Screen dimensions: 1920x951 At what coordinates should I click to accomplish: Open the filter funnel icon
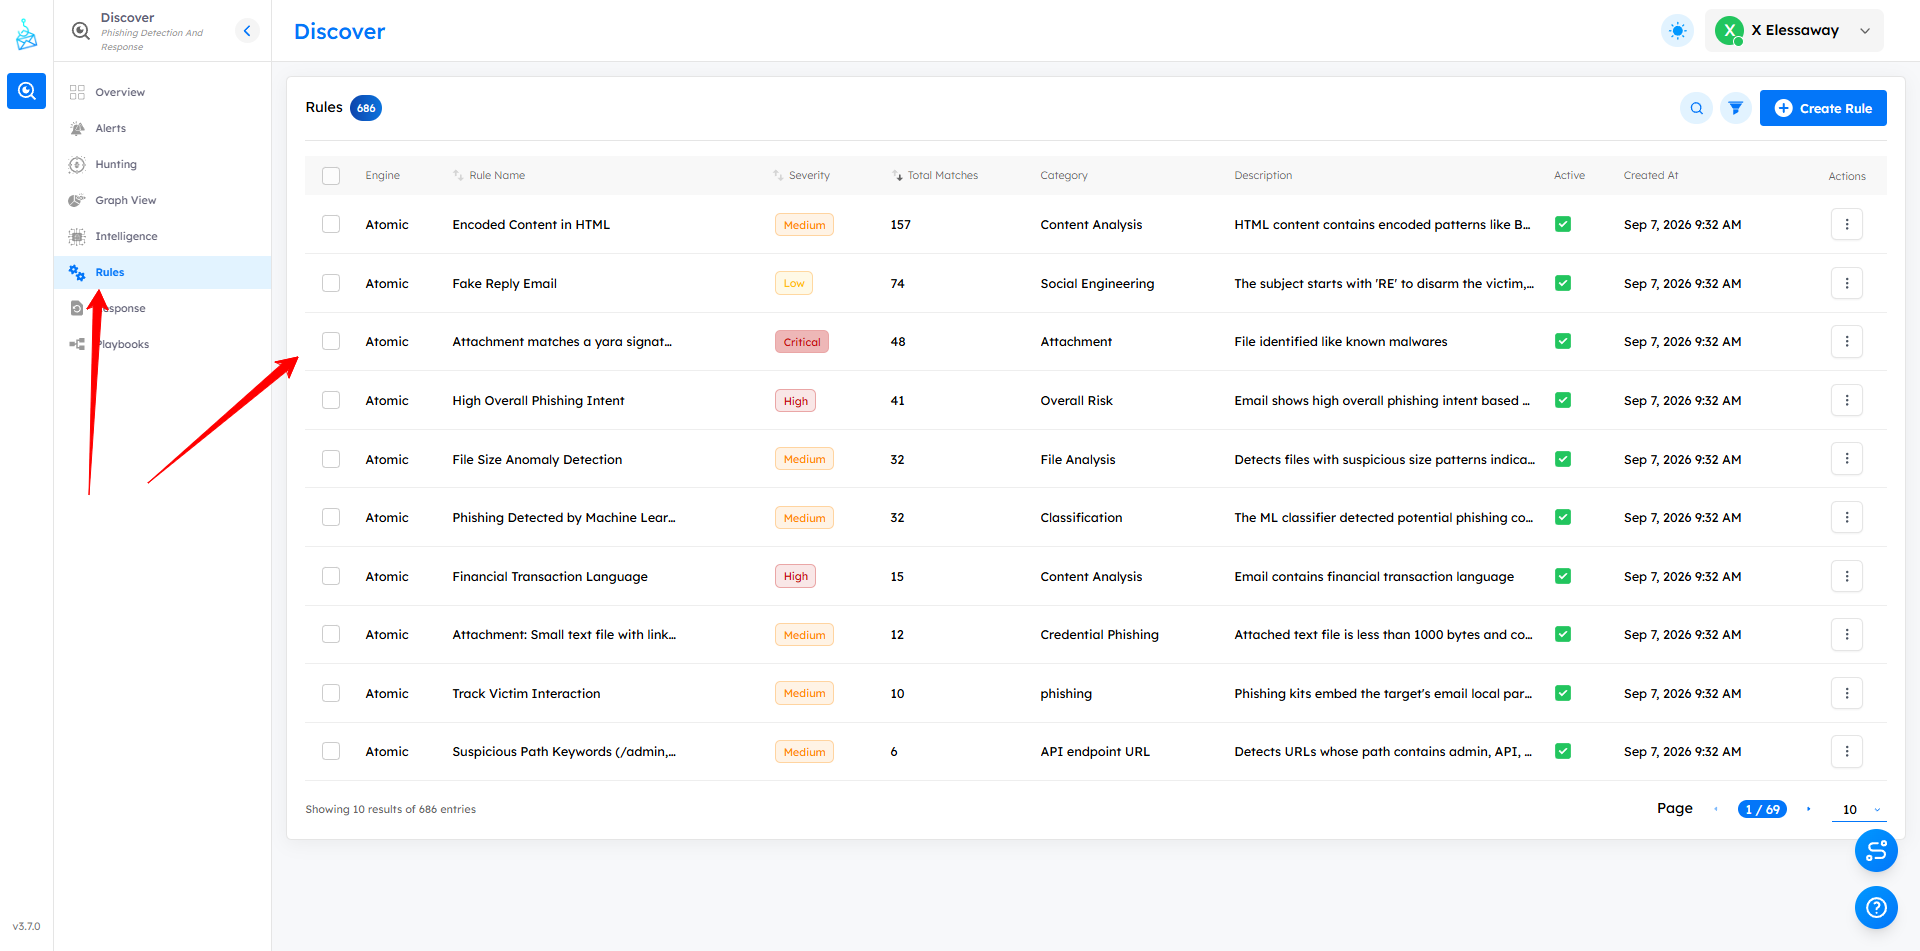coord(1736,108)
